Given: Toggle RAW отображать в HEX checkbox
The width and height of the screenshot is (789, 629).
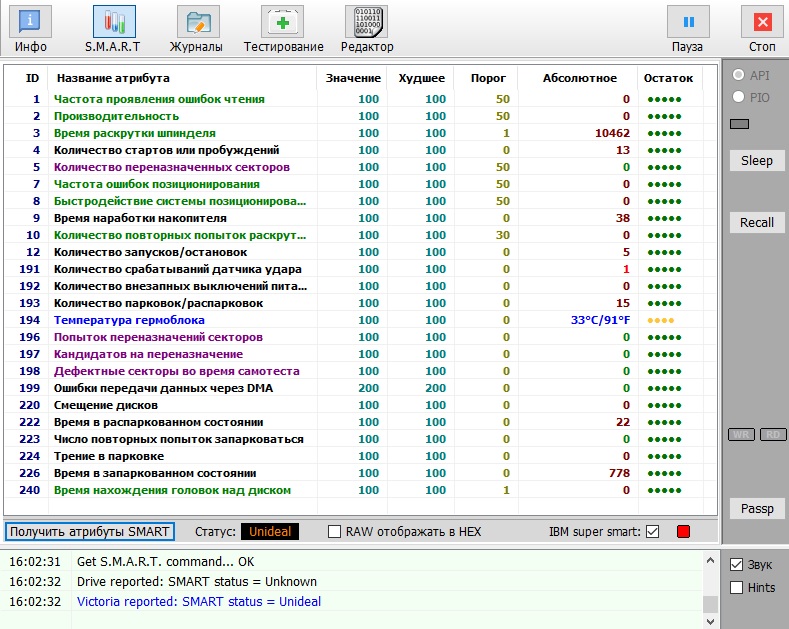Looking at the screenshot, I should [x=334, y=532].
